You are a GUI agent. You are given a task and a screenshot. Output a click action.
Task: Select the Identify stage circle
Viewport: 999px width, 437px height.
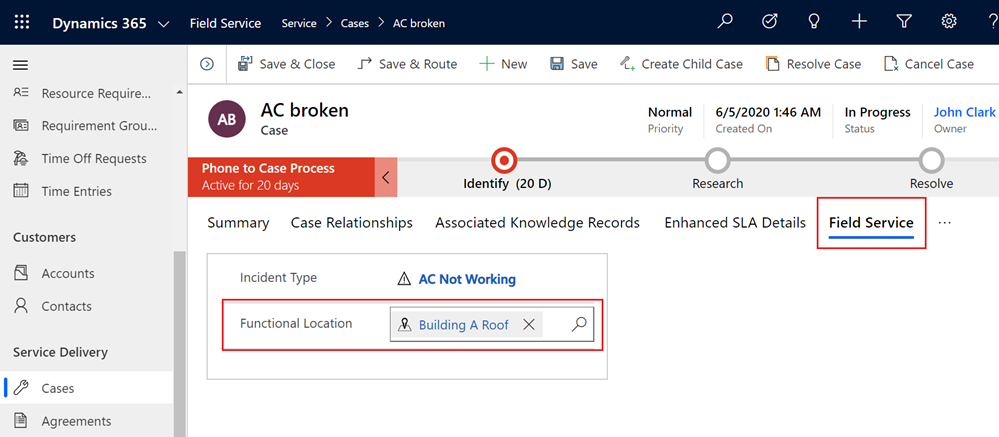505,161
